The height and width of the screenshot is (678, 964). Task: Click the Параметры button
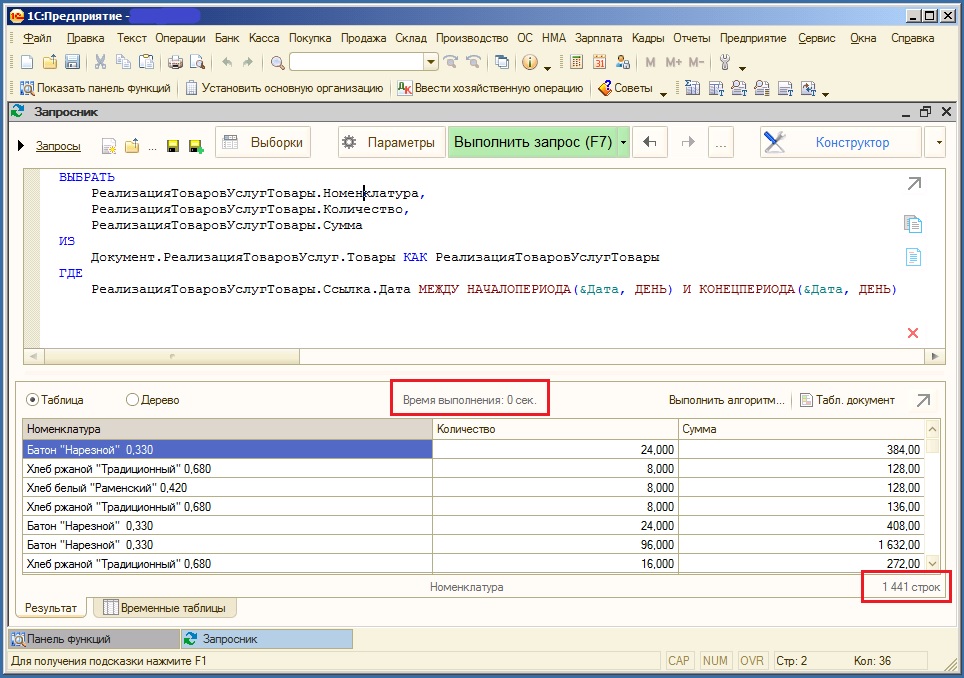pos(390,143)
